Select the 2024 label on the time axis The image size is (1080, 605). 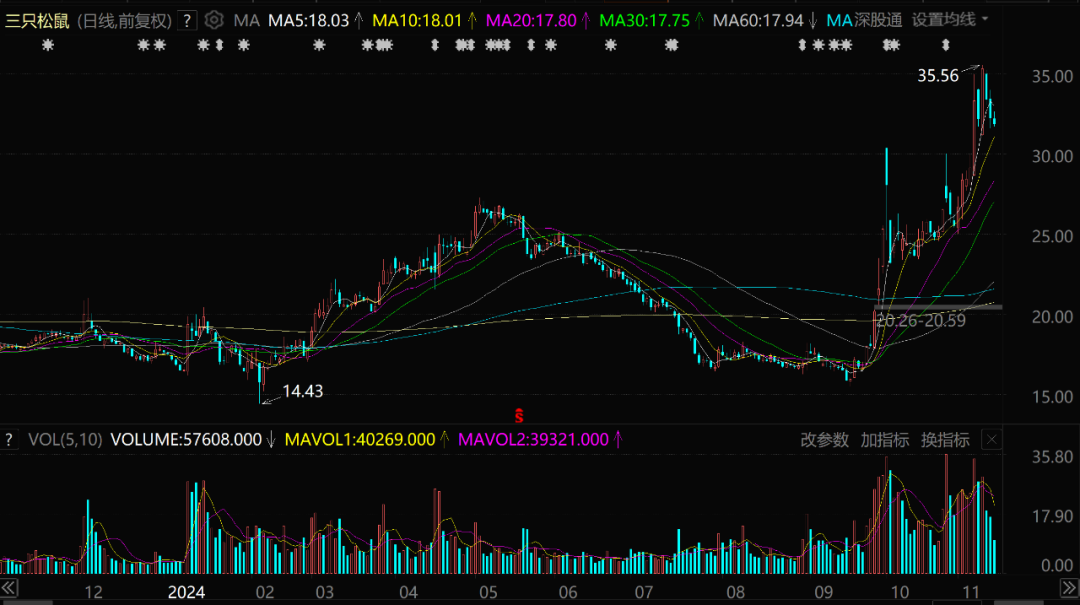[x=186, y=592]
